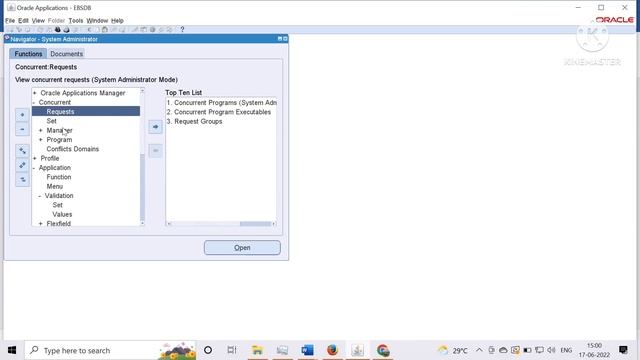
Task: Click the tree vertical scrollbar thumb
Action: click(x=142, y=187)
